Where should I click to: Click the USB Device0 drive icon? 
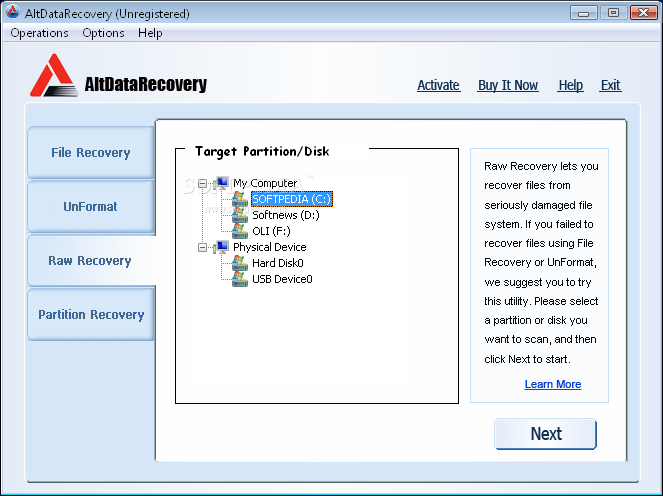240,279
